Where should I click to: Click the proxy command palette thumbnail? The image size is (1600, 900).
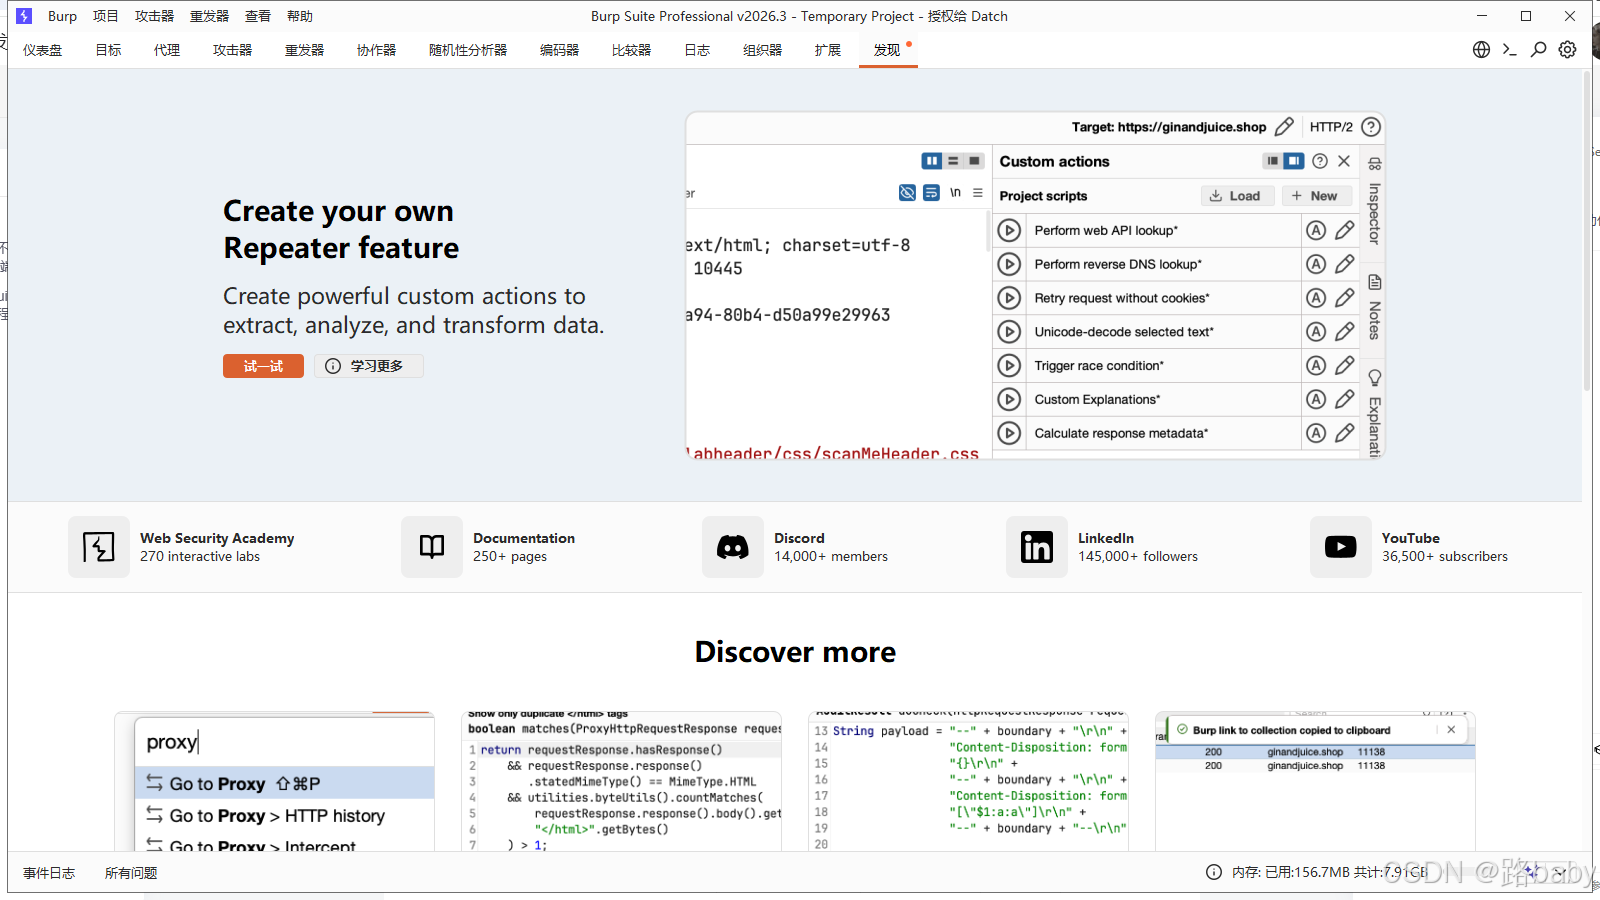click(275, 782)
